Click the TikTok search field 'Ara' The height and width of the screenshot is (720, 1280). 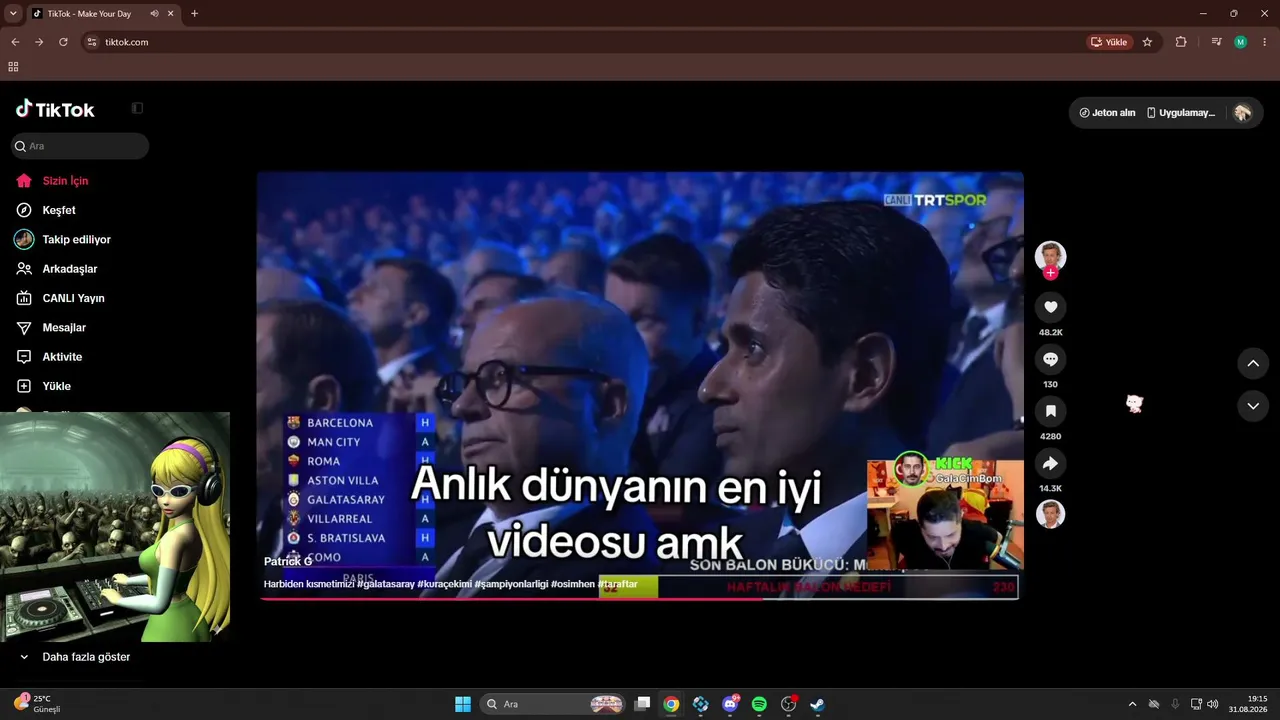click(x=80, y=146)
